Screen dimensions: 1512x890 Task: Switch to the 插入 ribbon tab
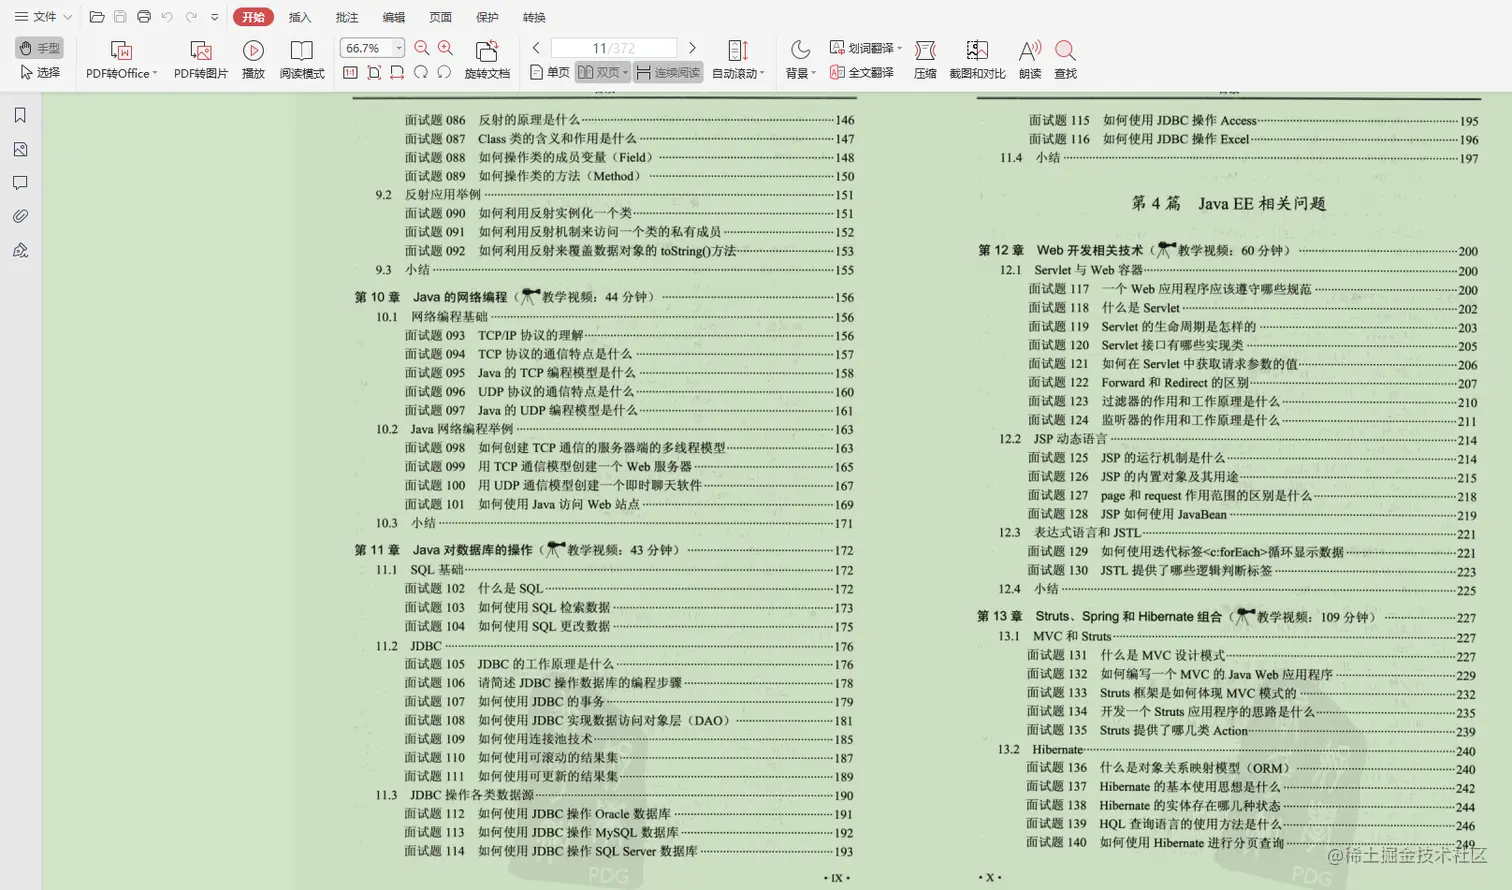point(300,17)
